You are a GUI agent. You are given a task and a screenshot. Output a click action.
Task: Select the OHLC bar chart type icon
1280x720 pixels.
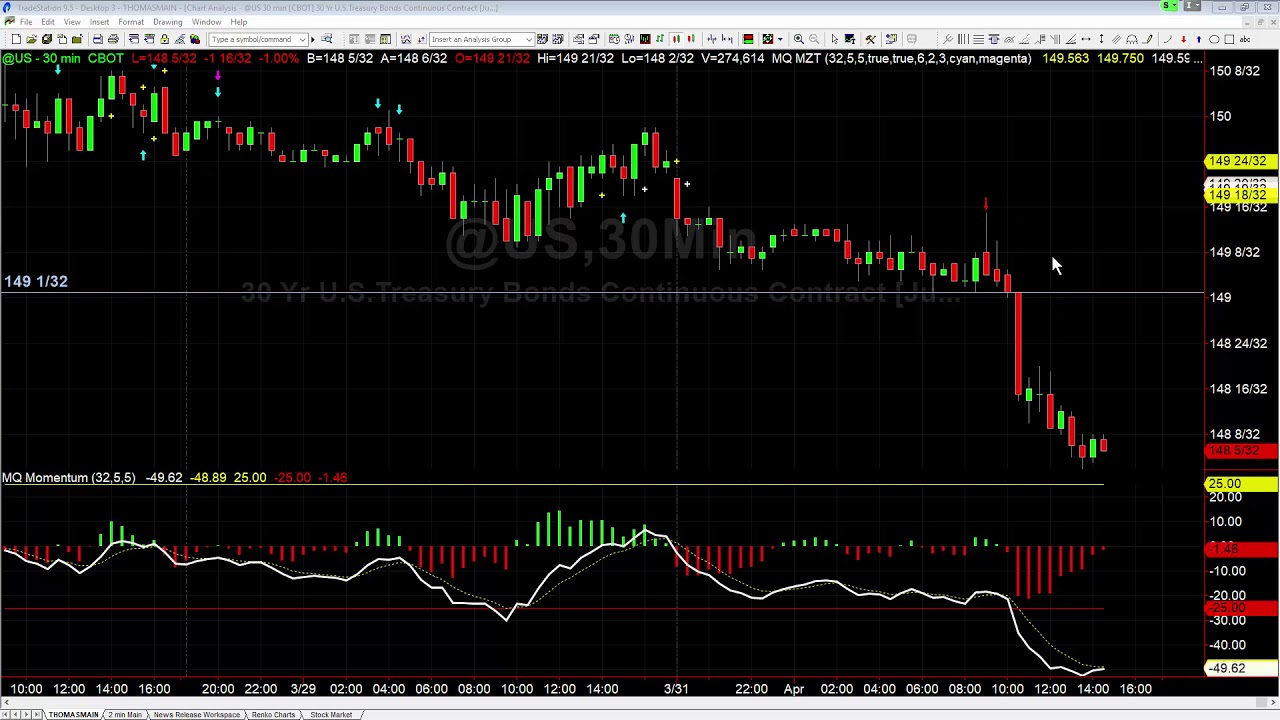pos(660,39)
